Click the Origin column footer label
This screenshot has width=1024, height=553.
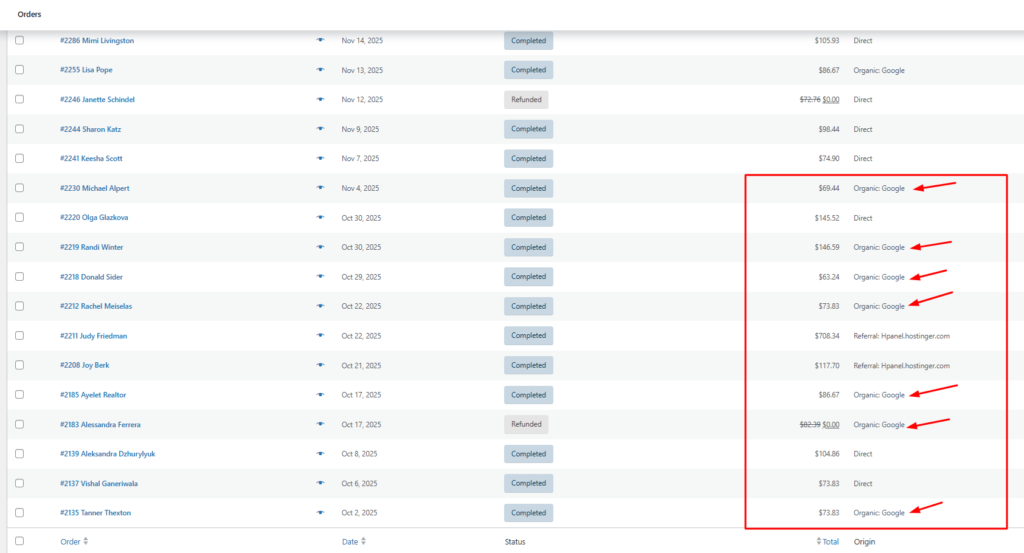click(865, 541)
